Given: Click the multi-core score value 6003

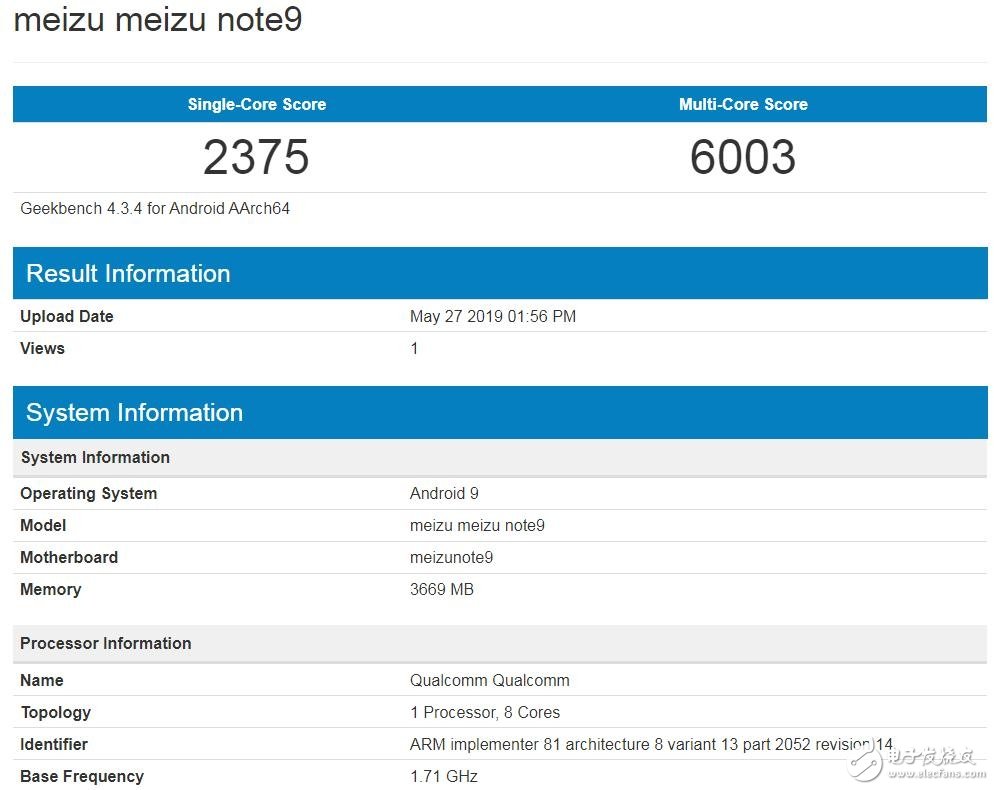Looking at the screenshot, I should tap(743, 157).
